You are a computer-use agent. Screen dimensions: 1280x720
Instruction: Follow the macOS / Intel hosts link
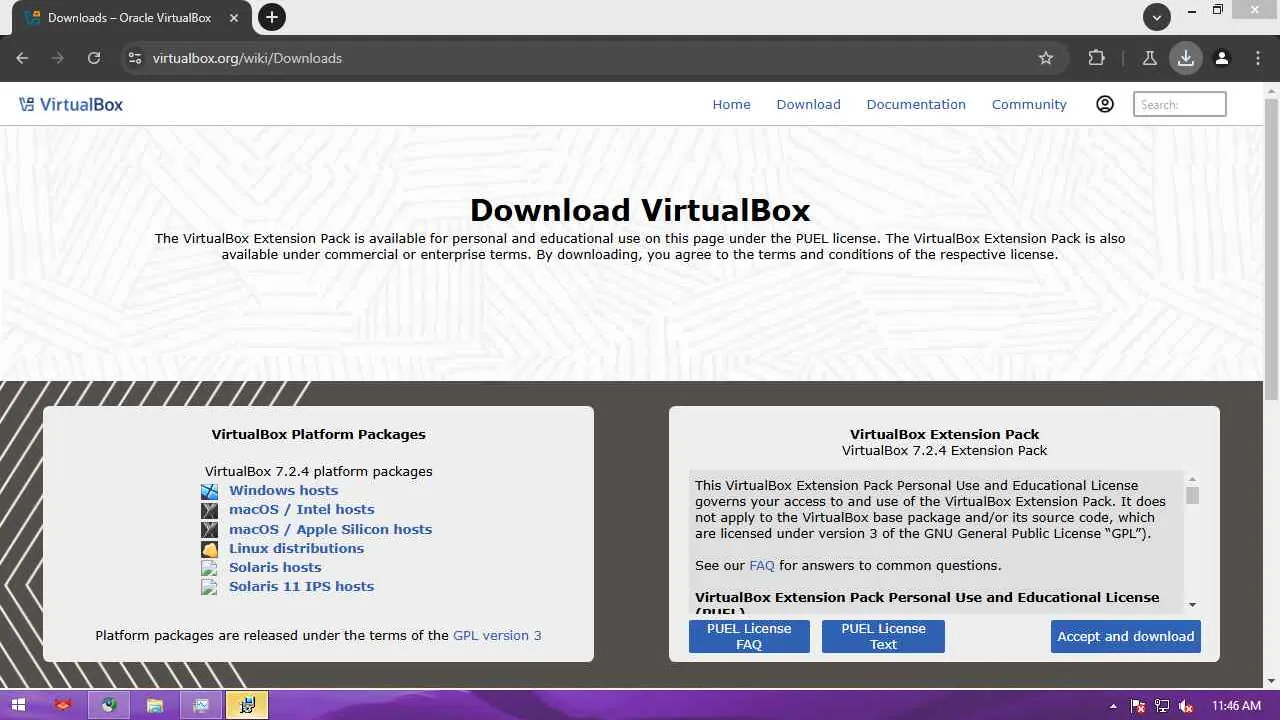click(x=301, y=509)
